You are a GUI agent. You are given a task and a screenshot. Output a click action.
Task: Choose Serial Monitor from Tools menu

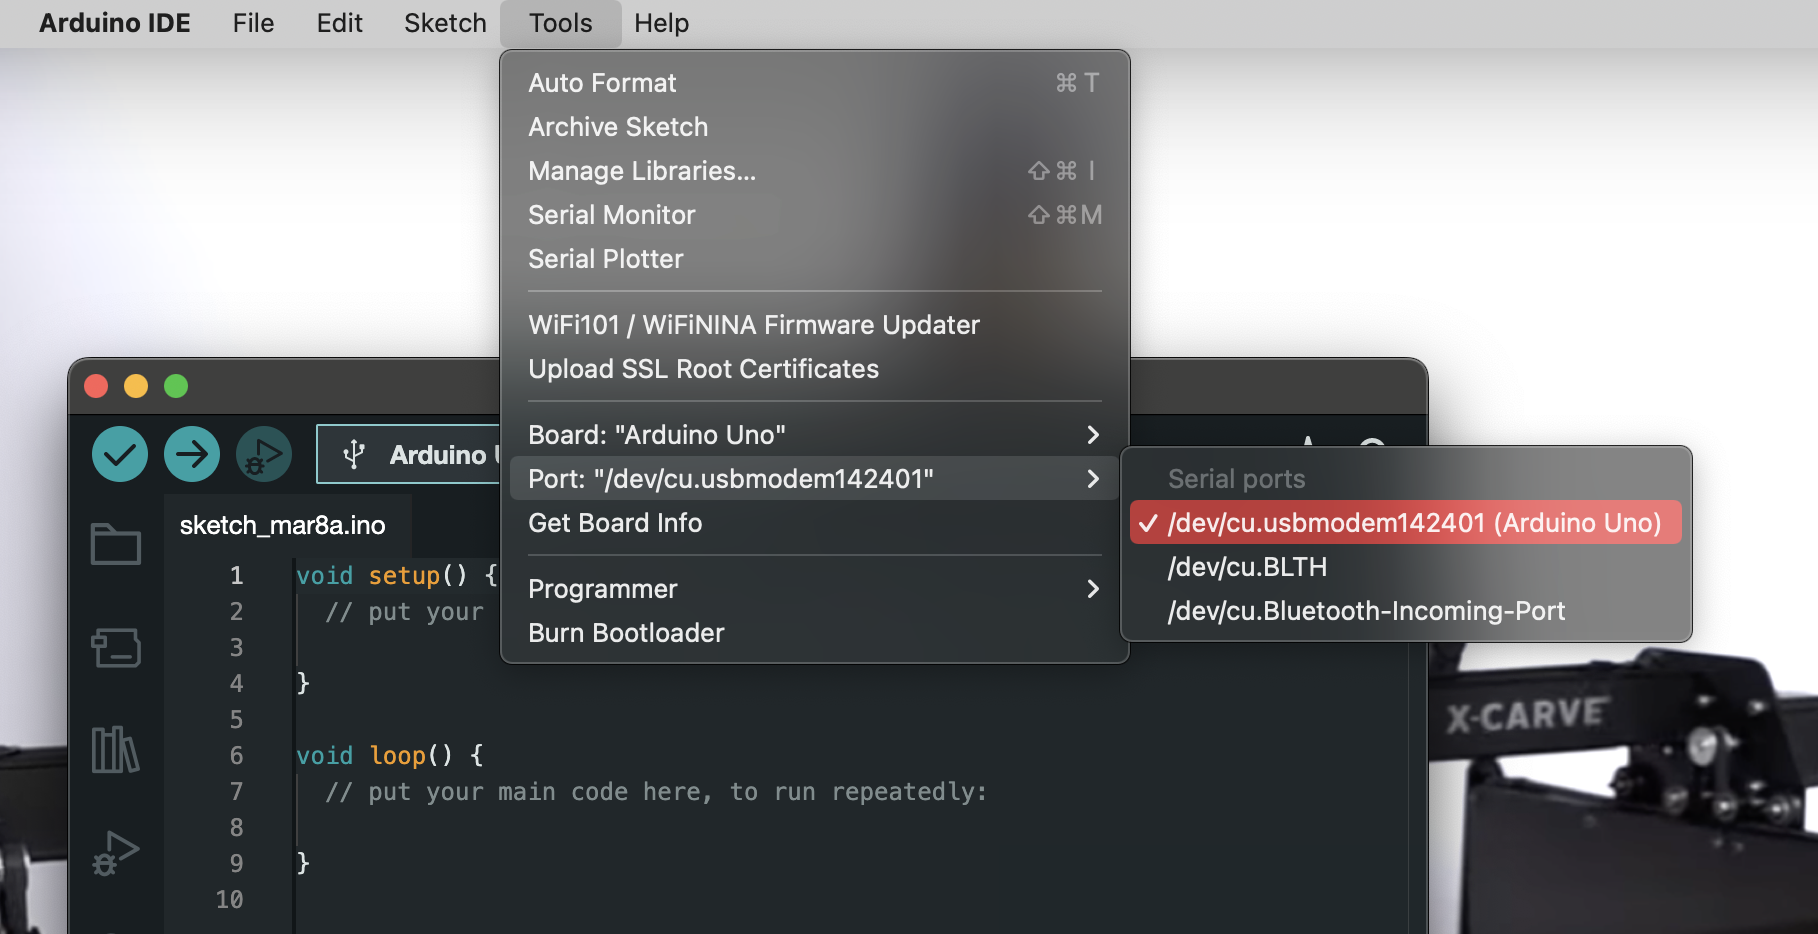click(x=611, y=215)
